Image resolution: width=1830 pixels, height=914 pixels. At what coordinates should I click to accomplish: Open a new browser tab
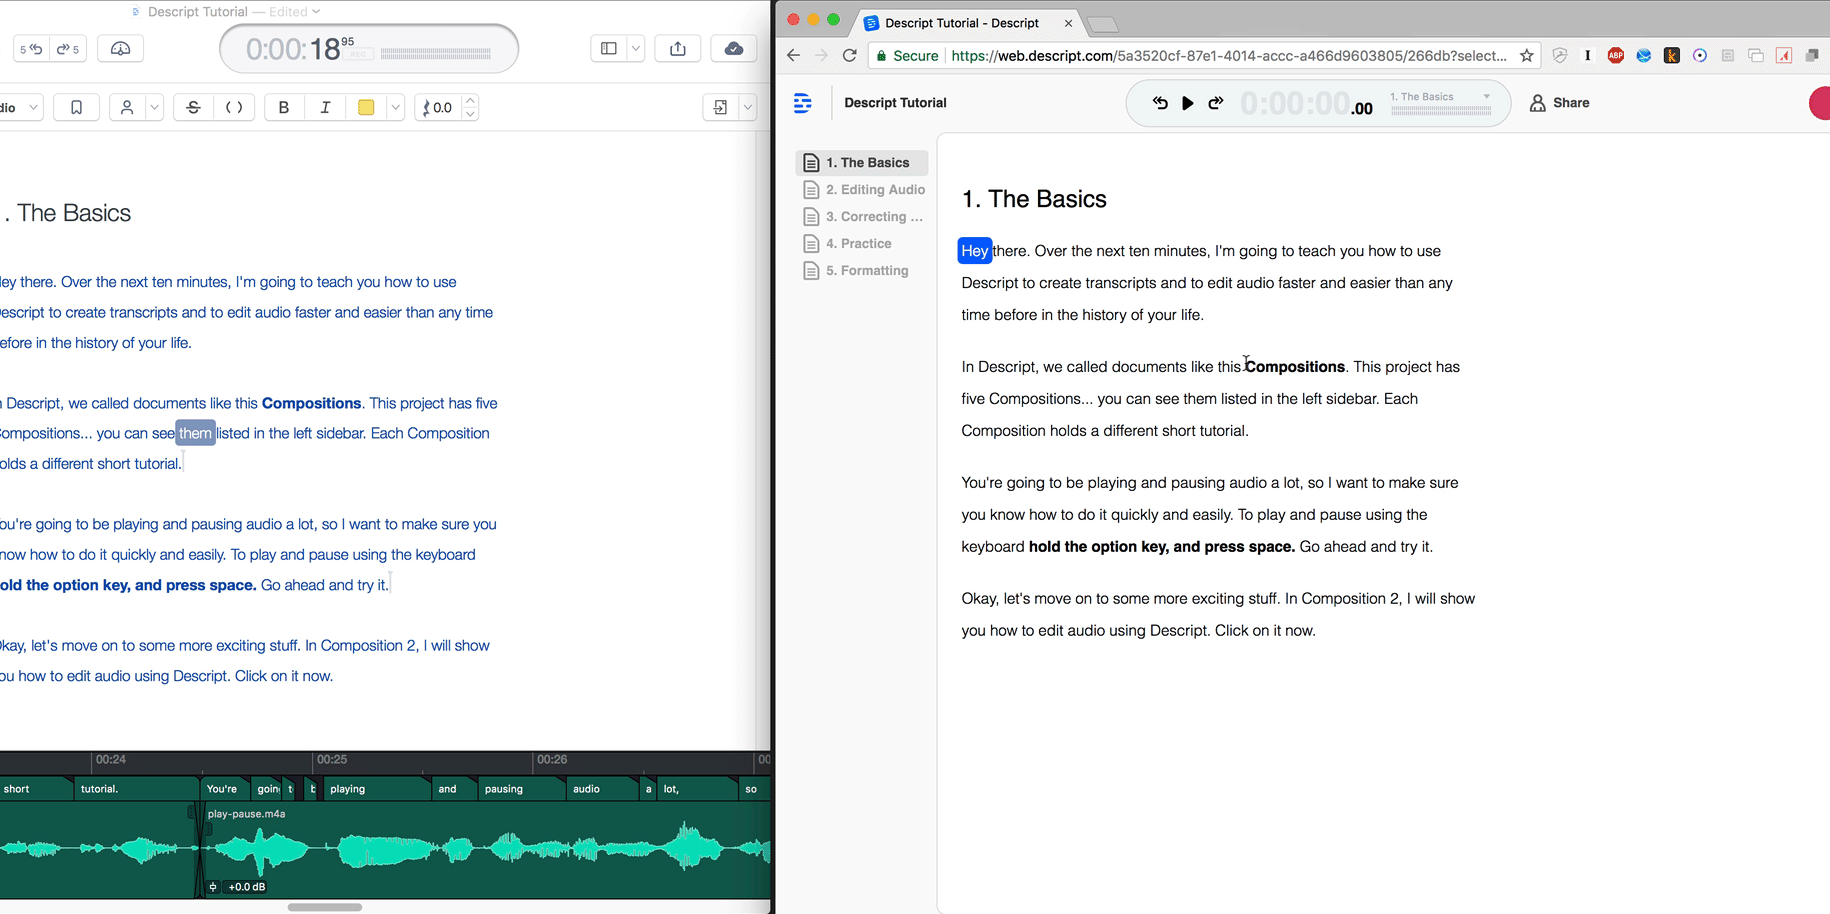pyautogui.click(x=1102, y=24)
